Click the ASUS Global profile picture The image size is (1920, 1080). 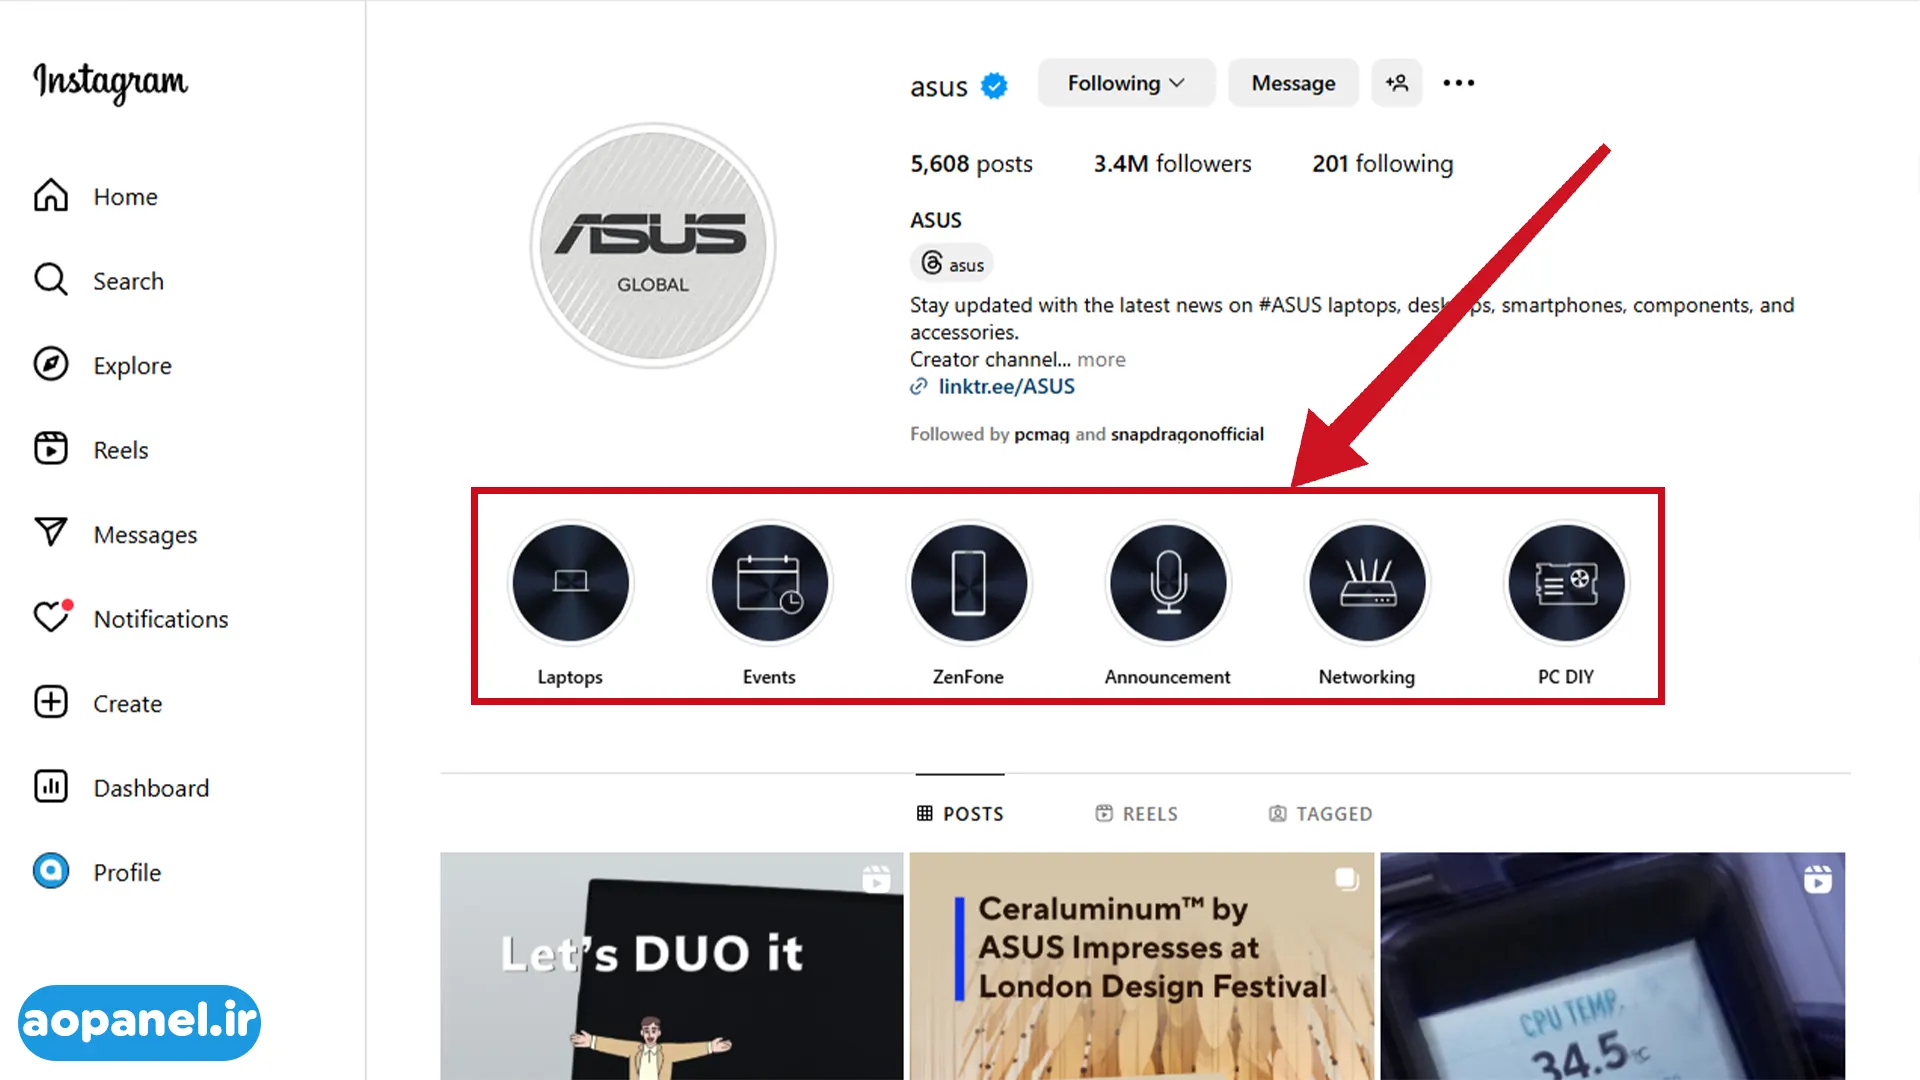653,246
